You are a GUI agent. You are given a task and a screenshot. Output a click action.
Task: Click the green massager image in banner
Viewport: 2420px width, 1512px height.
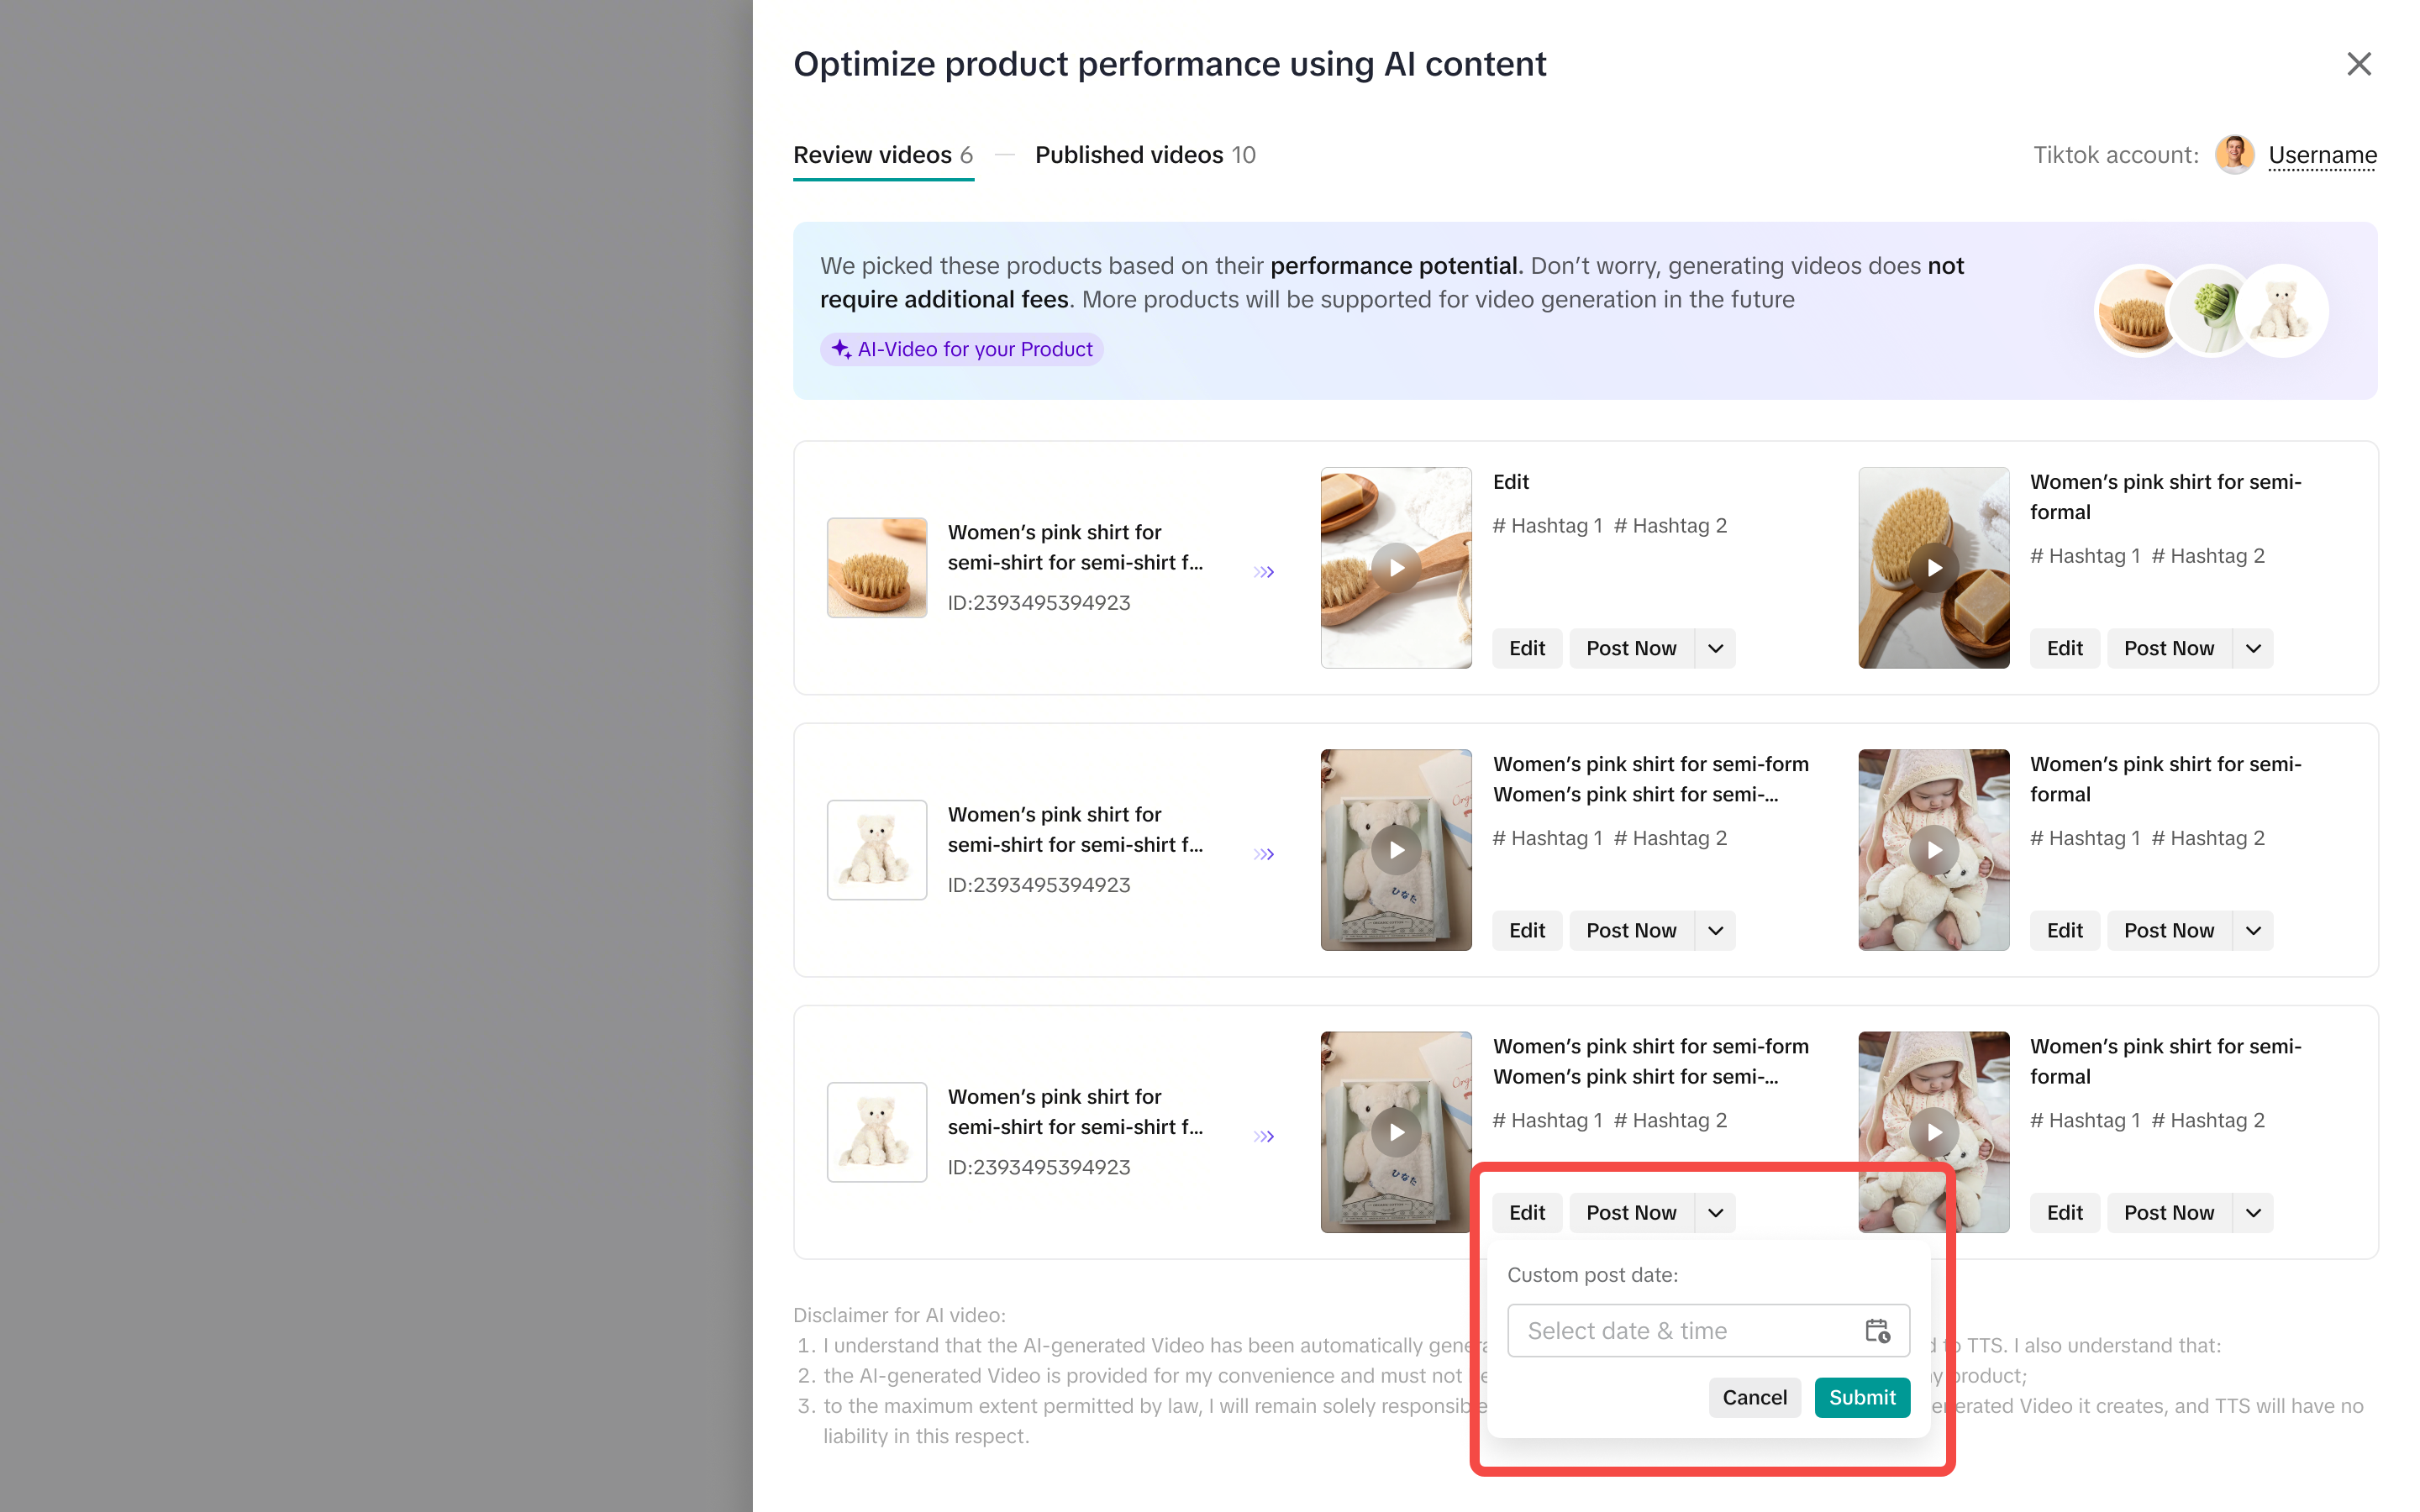click(2212, 312)
